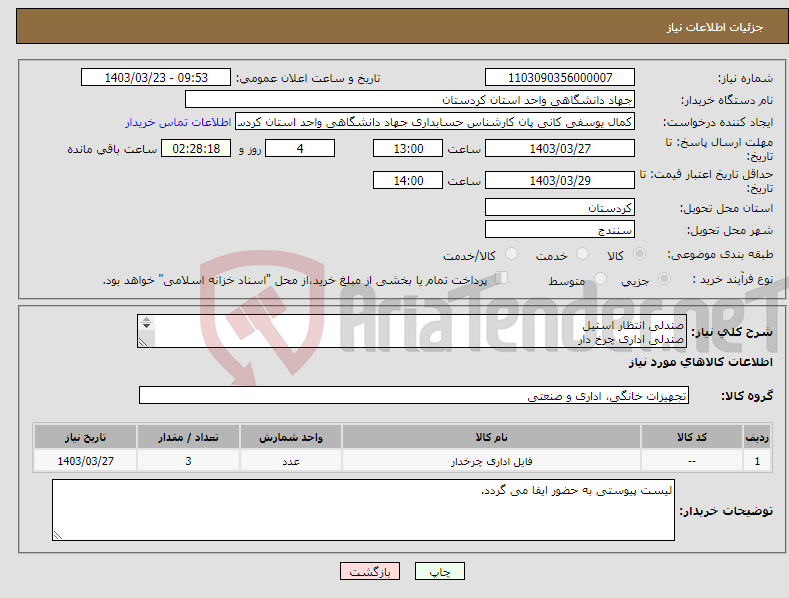Click the شماره نیاز field 1103090356000007

(x=560, y=78)
